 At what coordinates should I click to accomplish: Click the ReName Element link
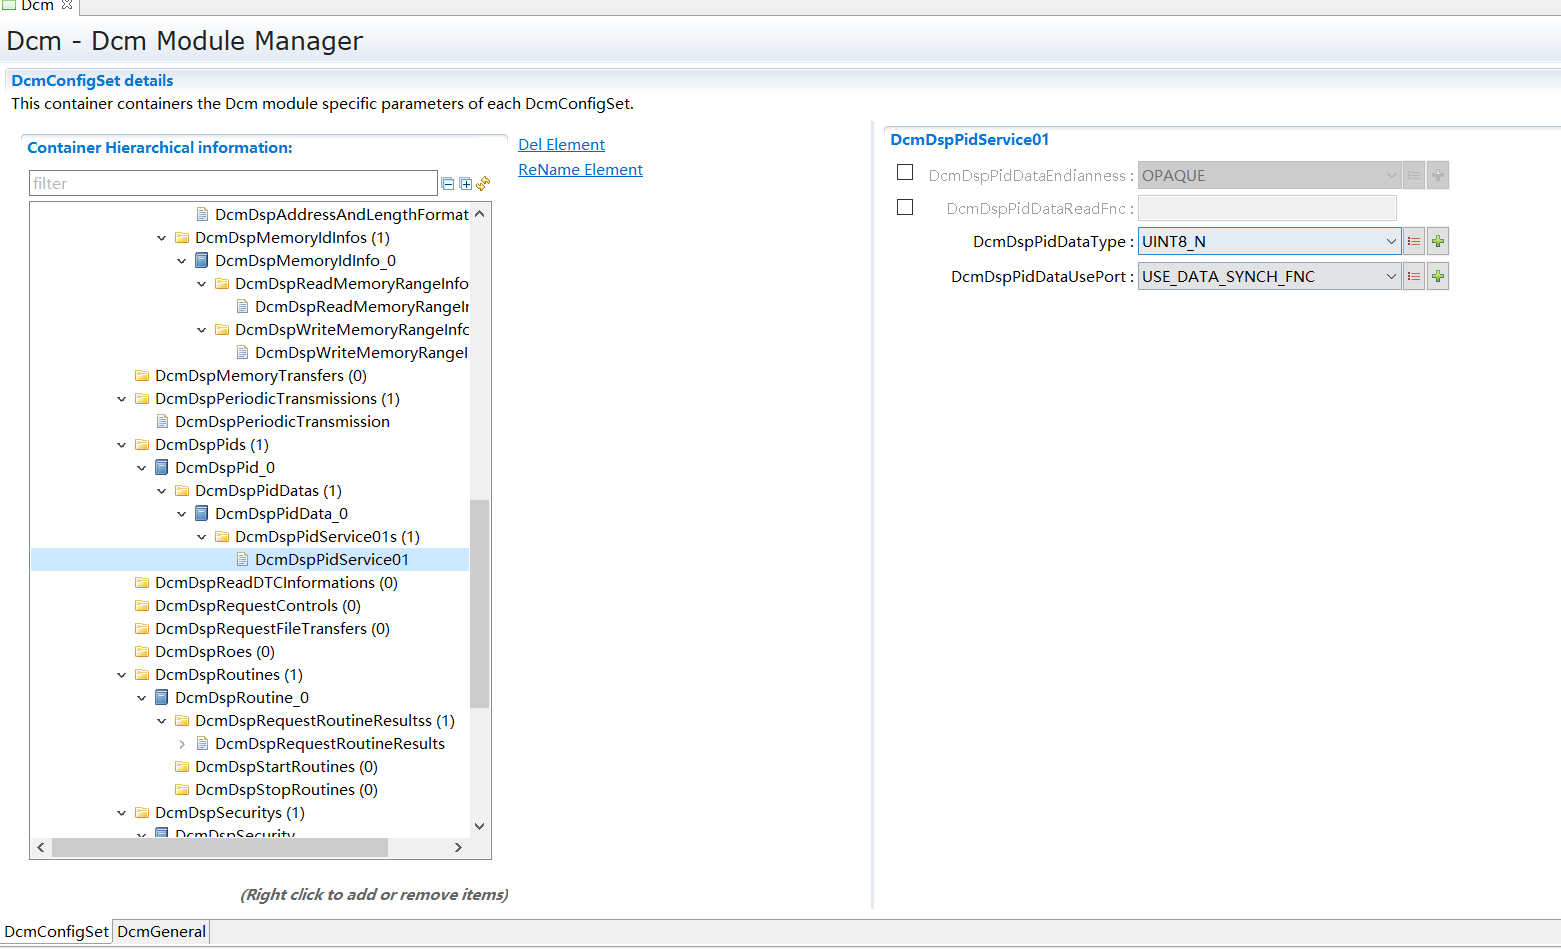580,170
